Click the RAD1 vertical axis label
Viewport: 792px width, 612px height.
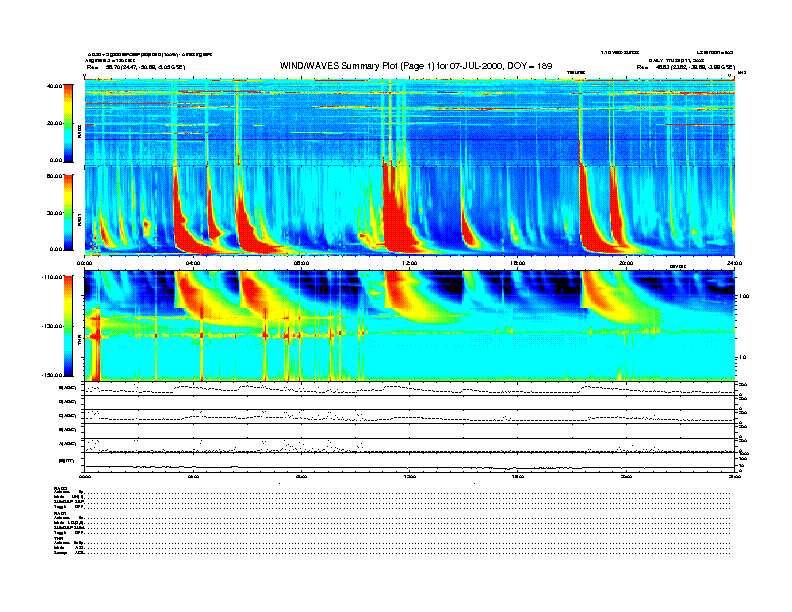pyautogui.click(x=79, y=220)
